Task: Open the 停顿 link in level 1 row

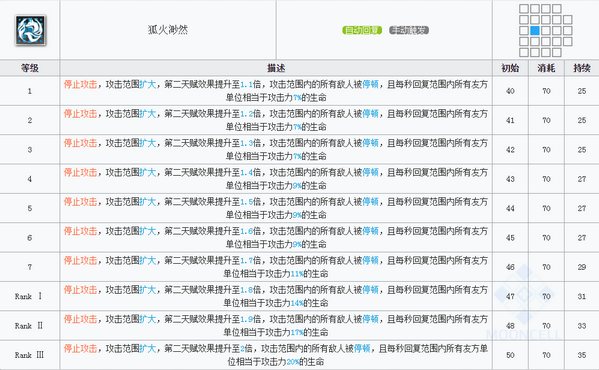Action: pos(370,84)
